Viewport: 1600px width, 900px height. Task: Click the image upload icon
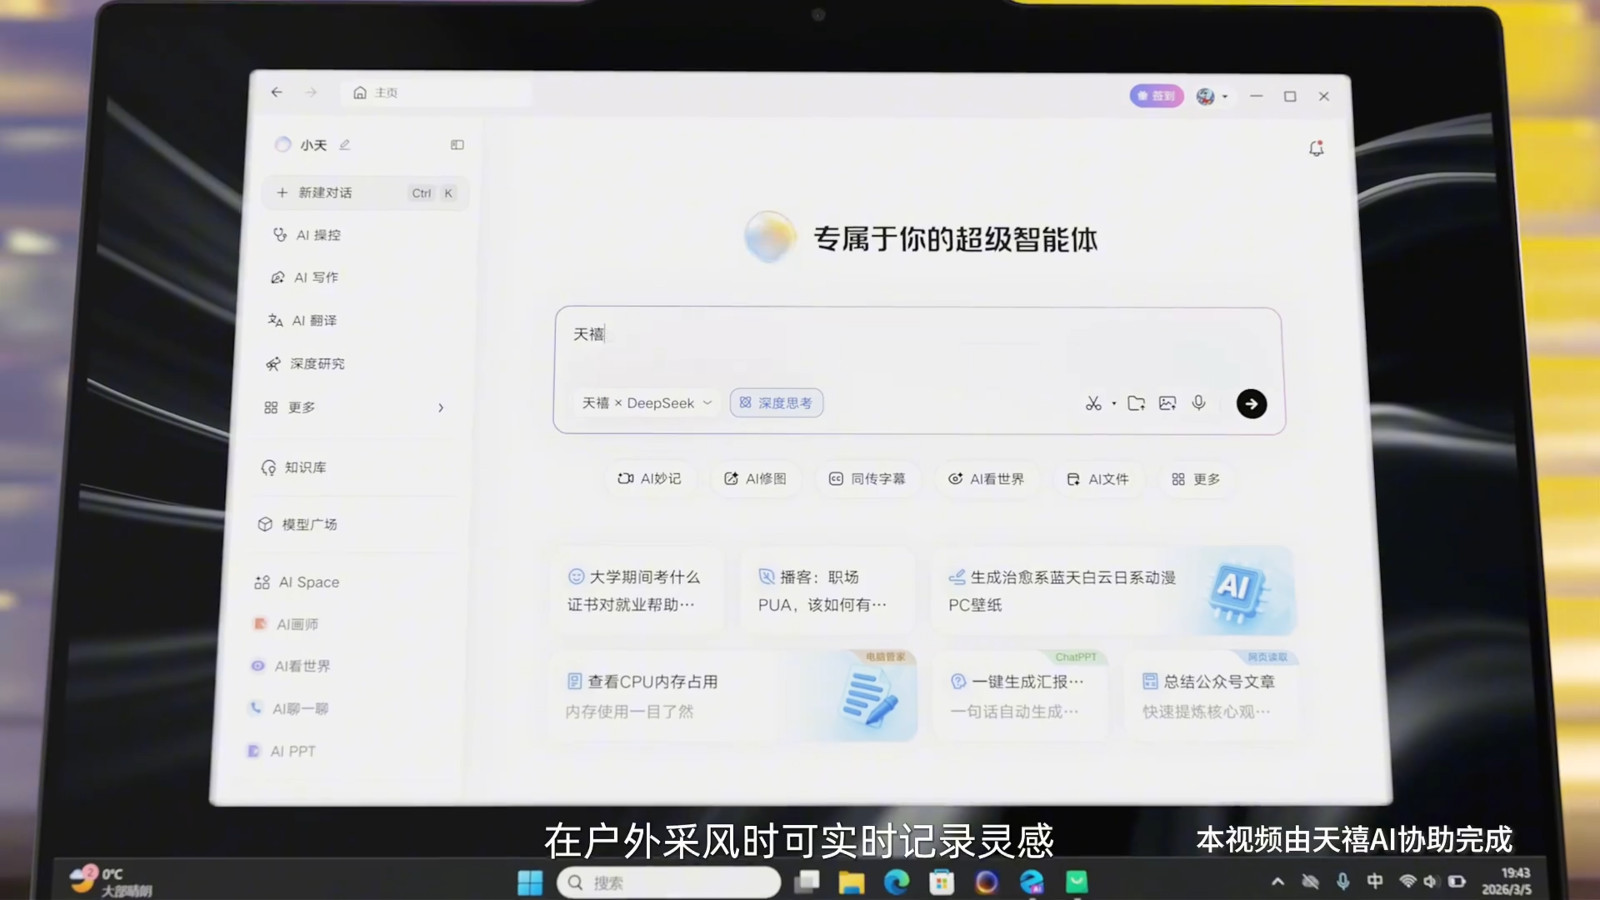1167,403
